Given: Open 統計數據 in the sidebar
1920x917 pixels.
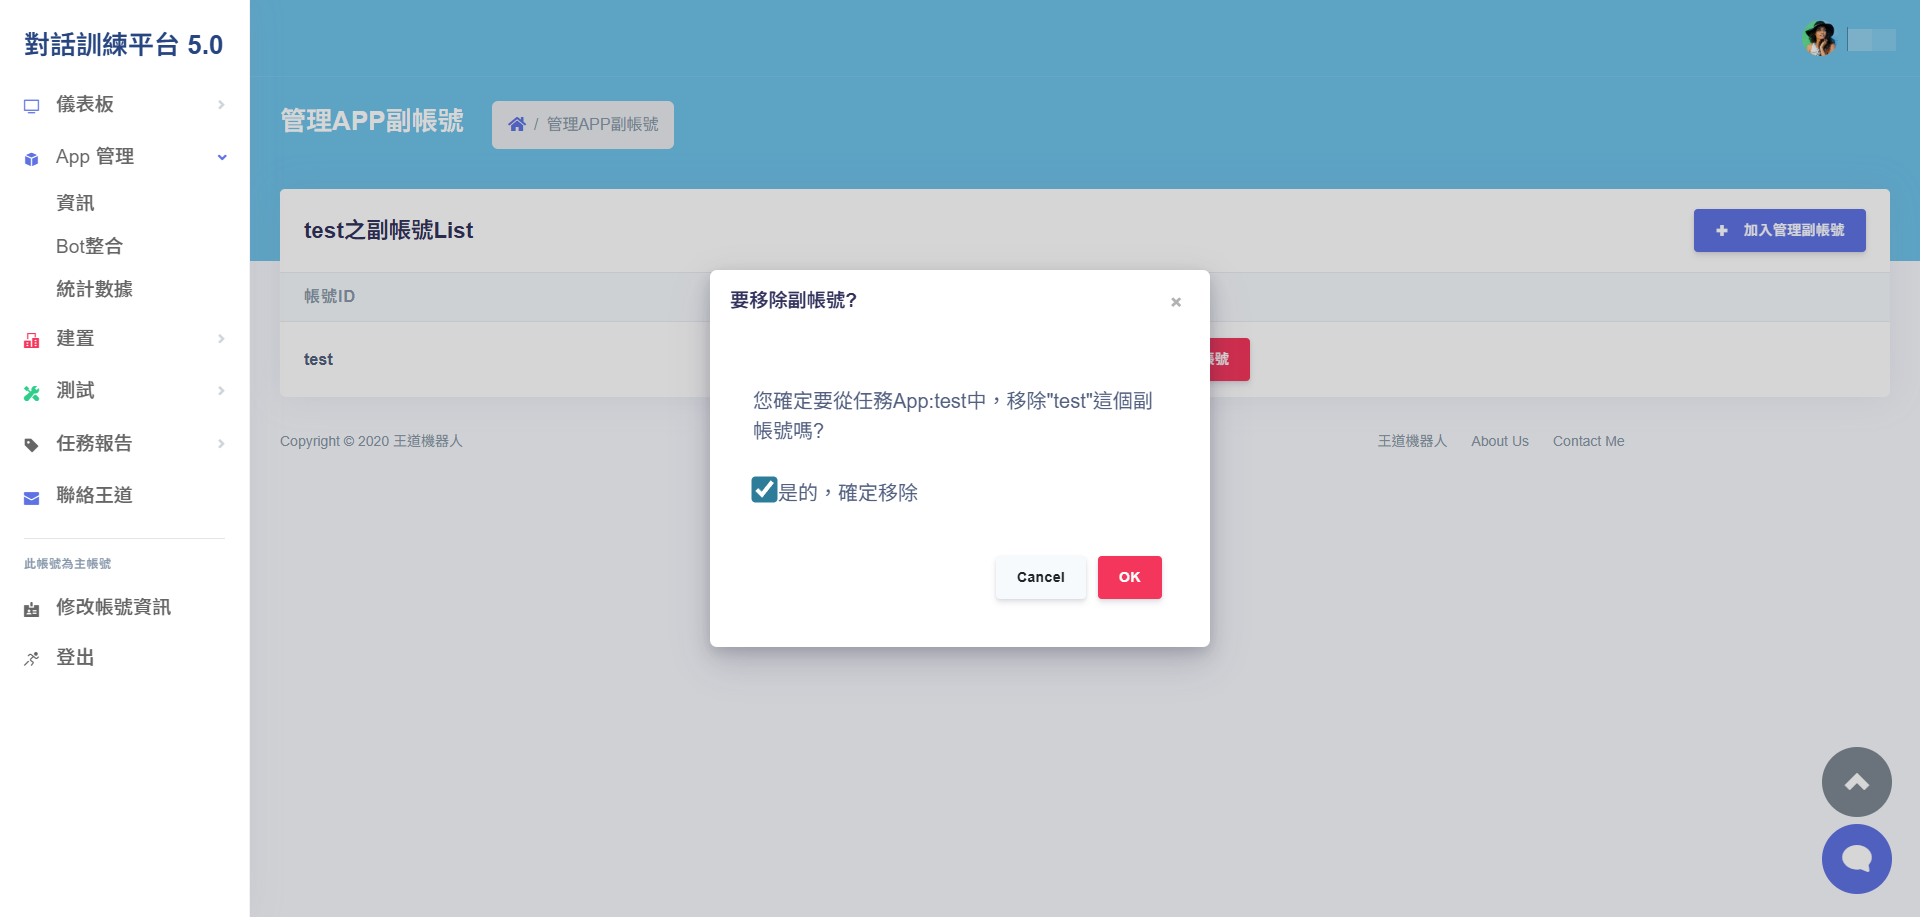Looking at the screenshot, I should click(95, 289).
